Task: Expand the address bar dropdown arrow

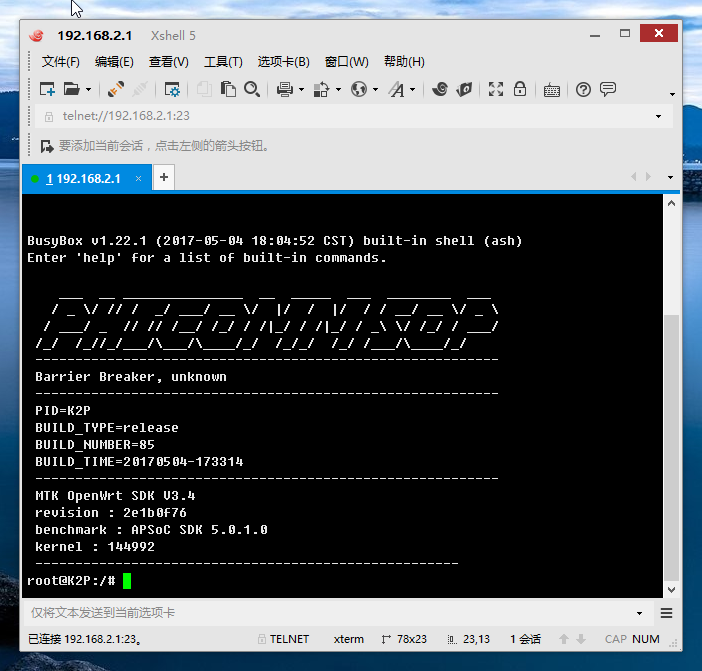Action: tap(659, 116)
